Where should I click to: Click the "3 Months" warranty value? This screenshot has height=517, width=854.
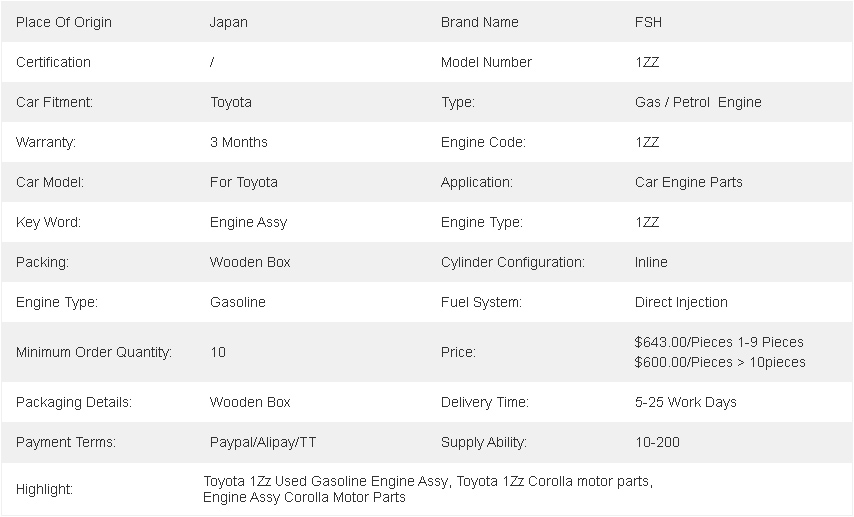coord(239,142)
